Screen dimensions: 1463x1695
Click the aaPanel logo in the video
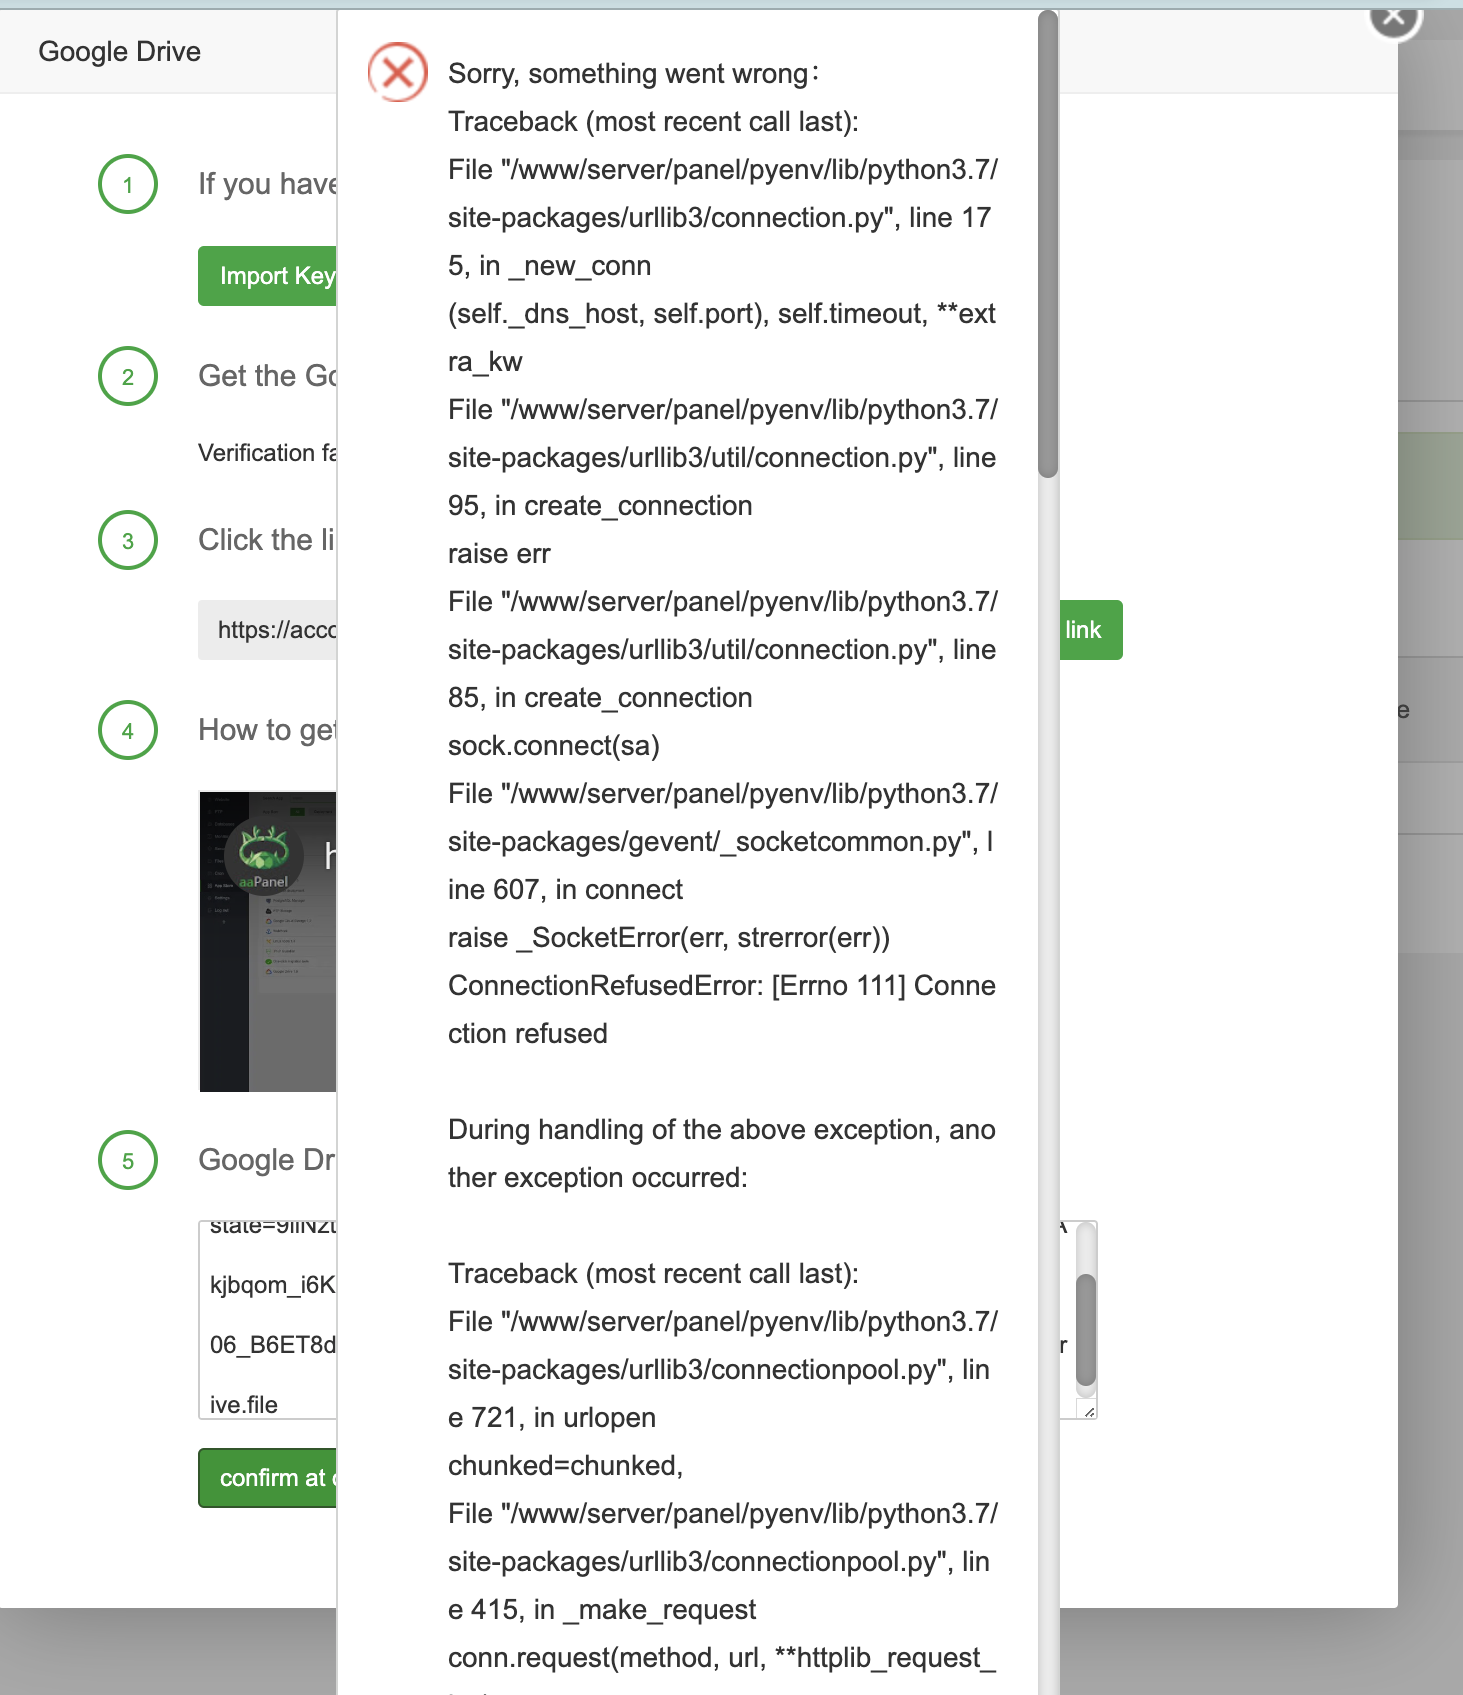(264, 856)
